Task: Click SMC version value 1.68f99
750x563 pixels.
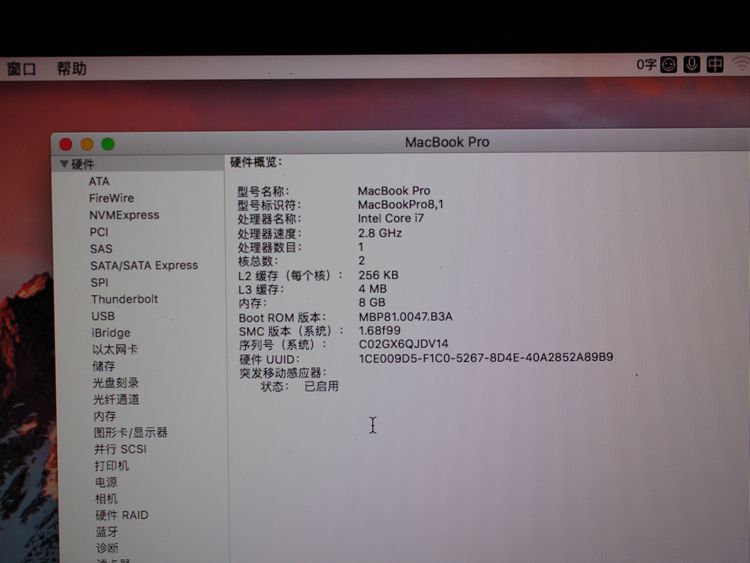Action: point(380,331)
